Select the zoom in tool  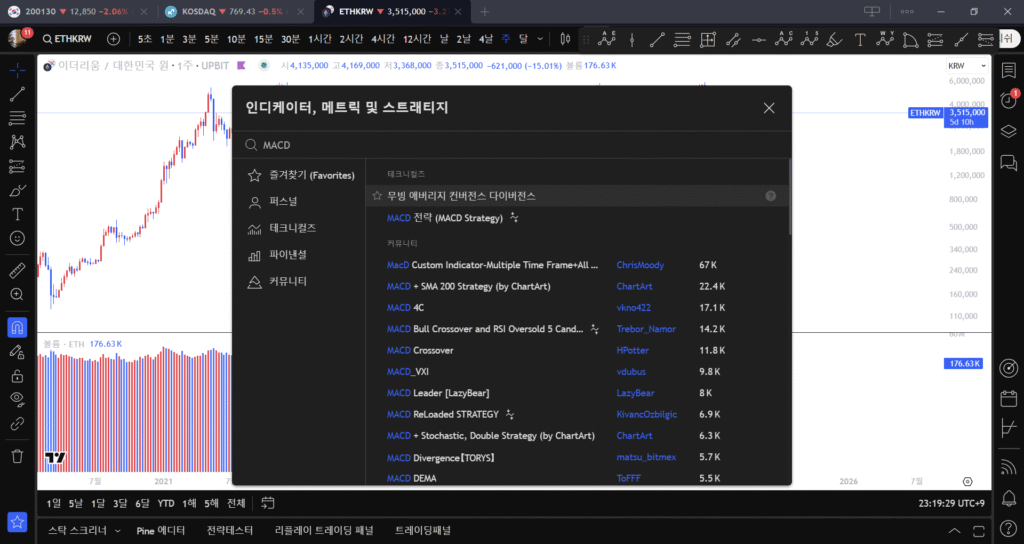click(x=18, y=295)
